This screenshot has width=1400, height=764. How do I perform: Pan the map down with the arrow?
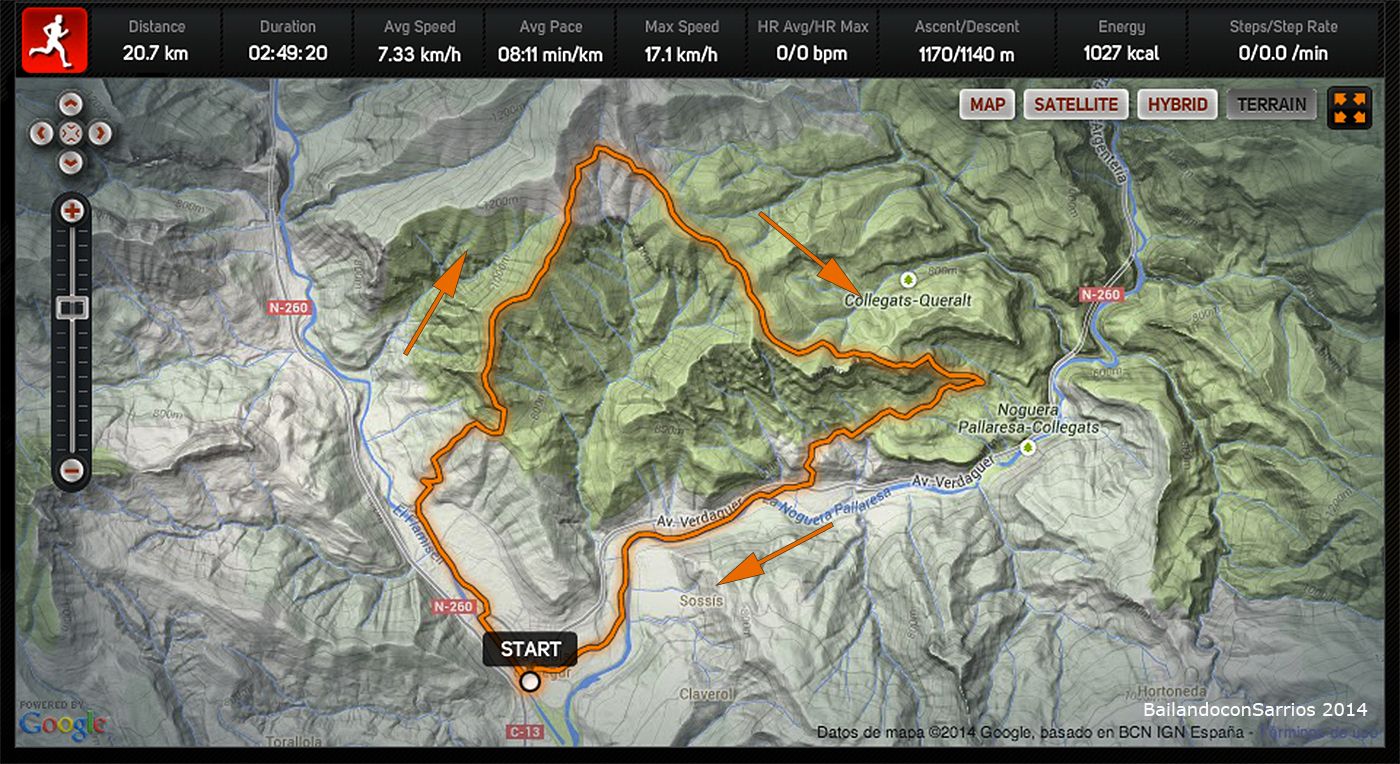tap(70, 162)
